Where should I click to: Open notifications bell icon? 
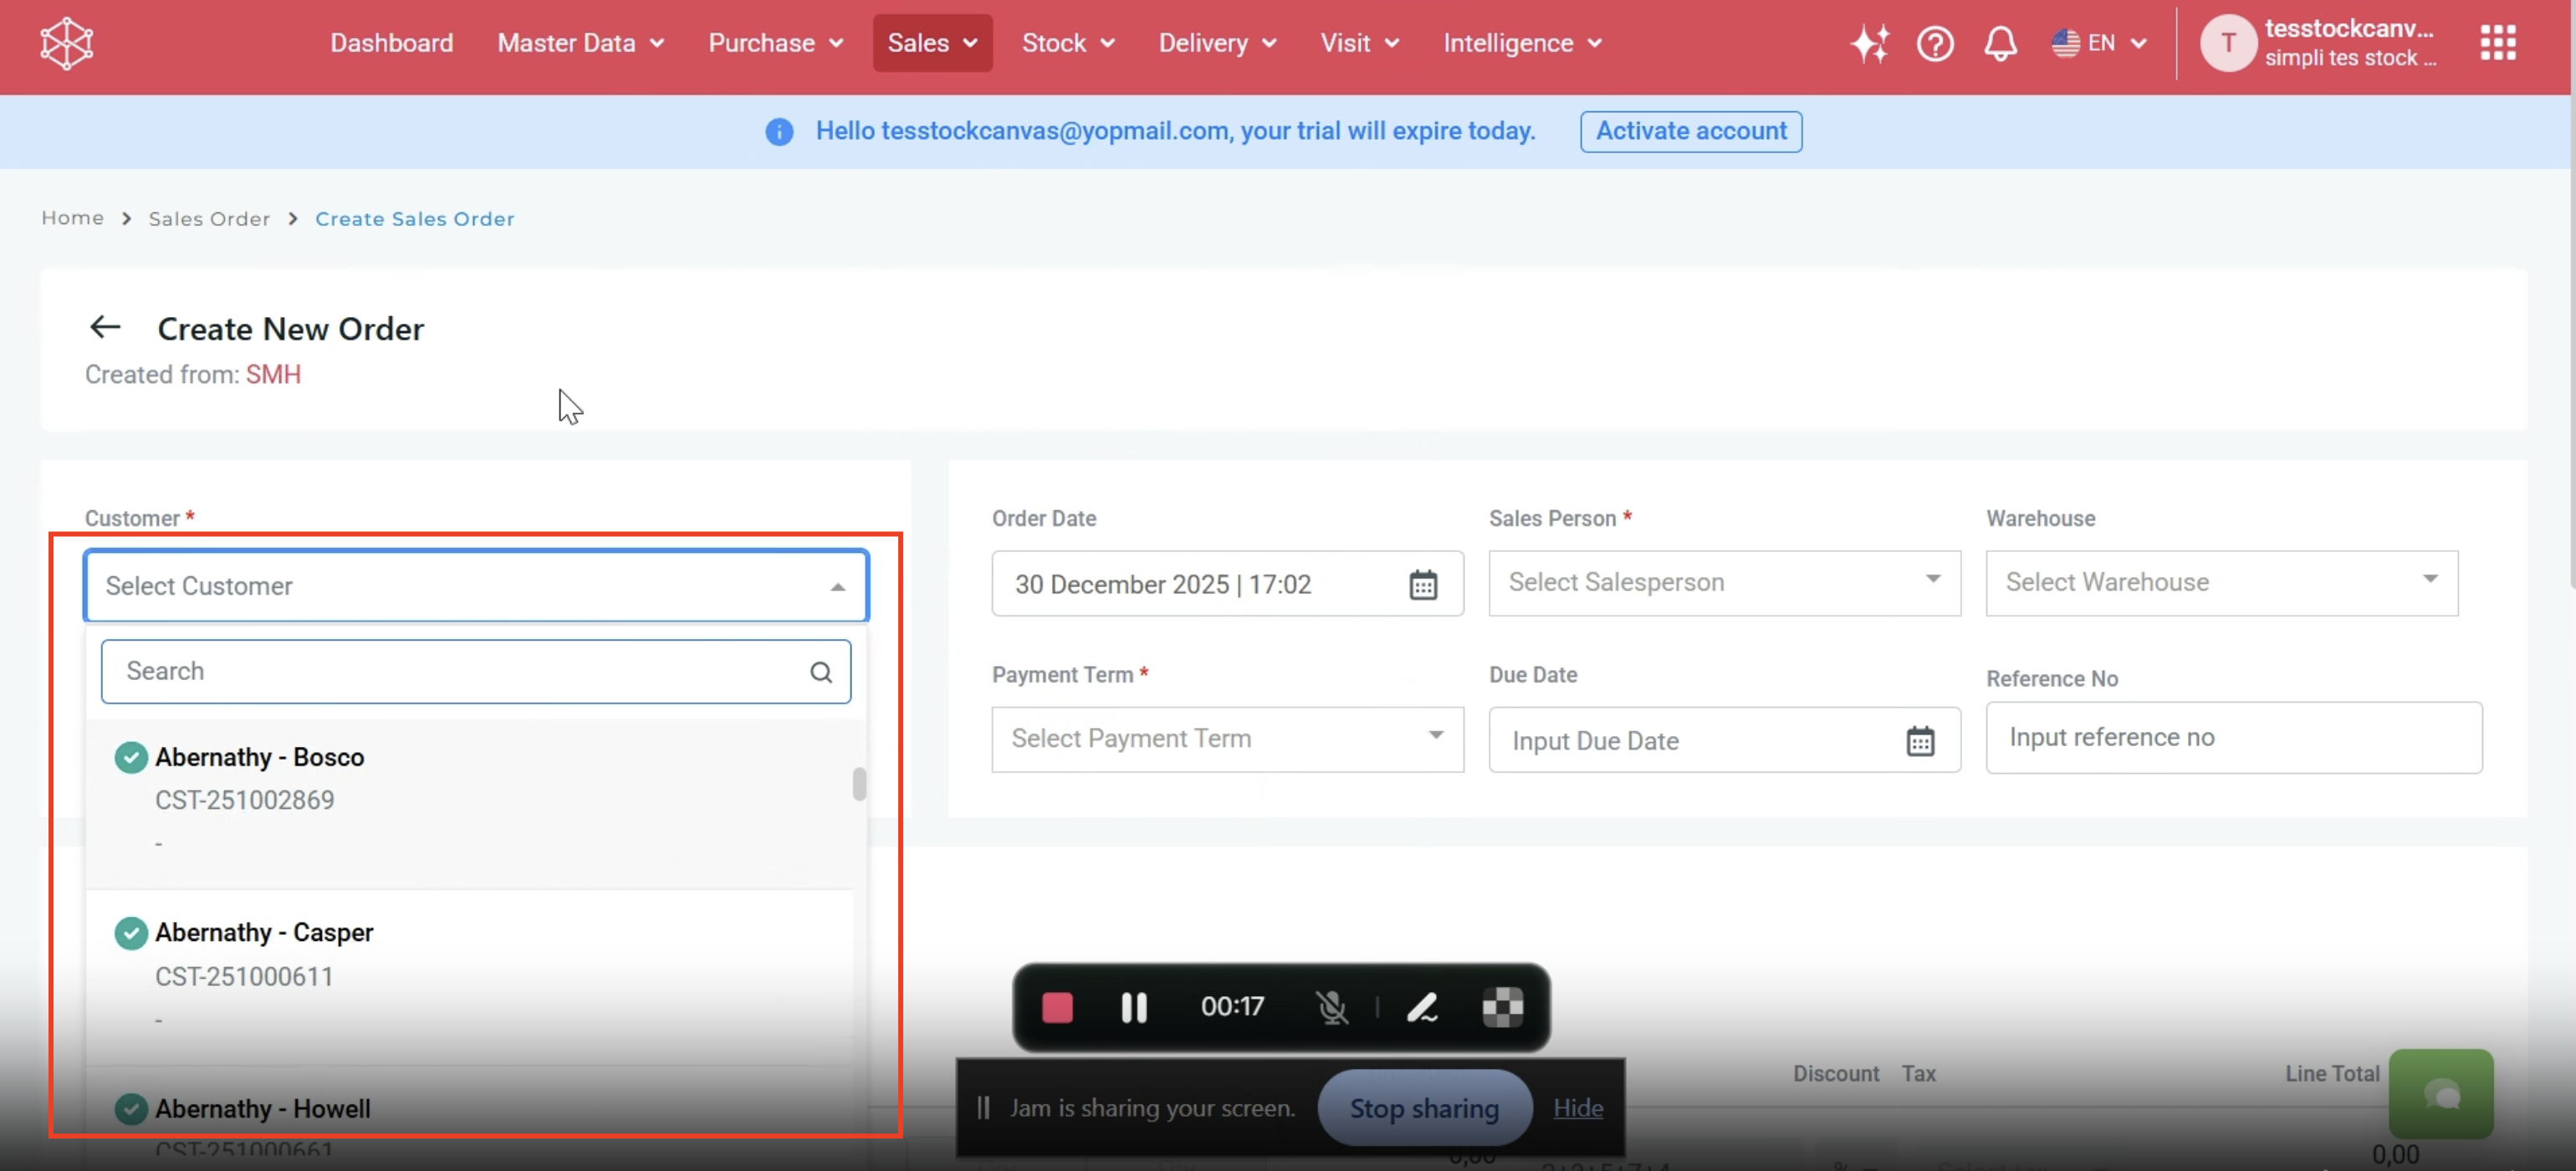[x=2000, y=44]
